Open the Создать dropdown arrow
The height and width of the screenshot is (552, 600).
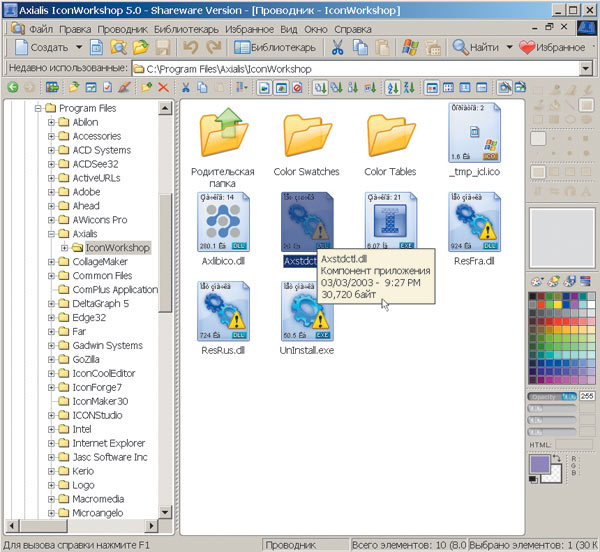point(79,47)
